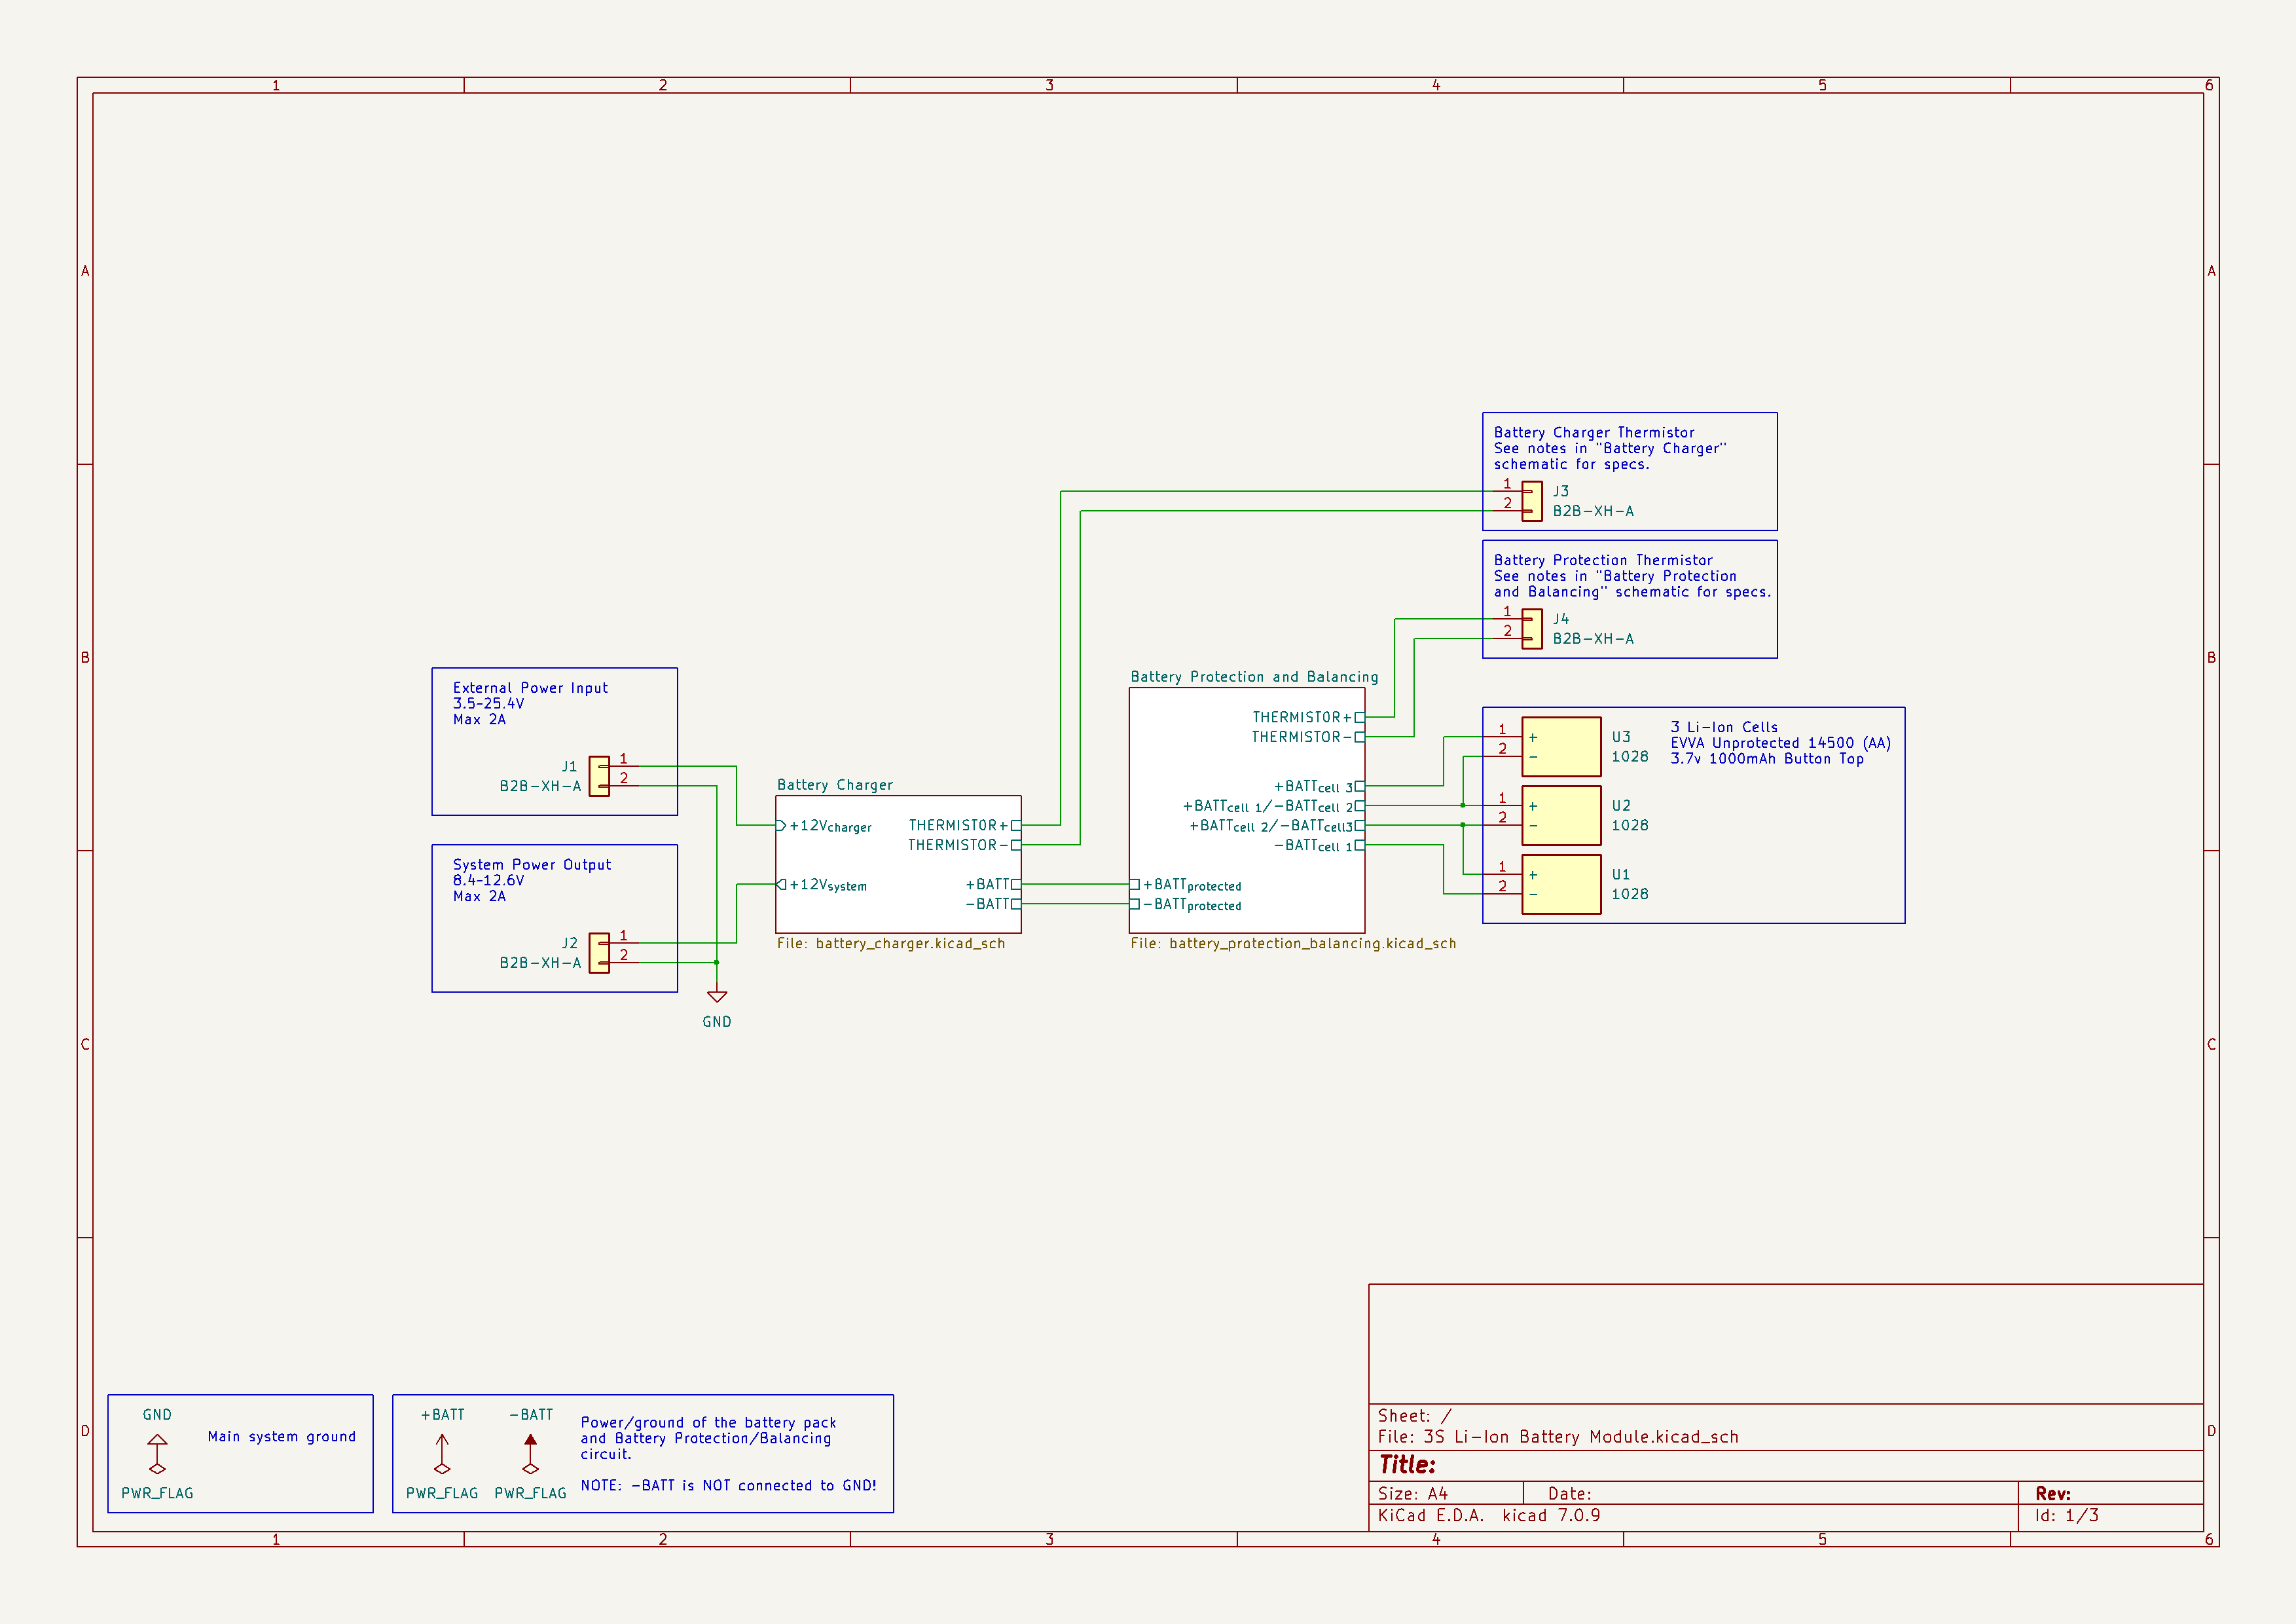Click the kicad 7.0.9 version text
This screenshot has height=1624, width=2296.
click(x=1551, y=1516)
